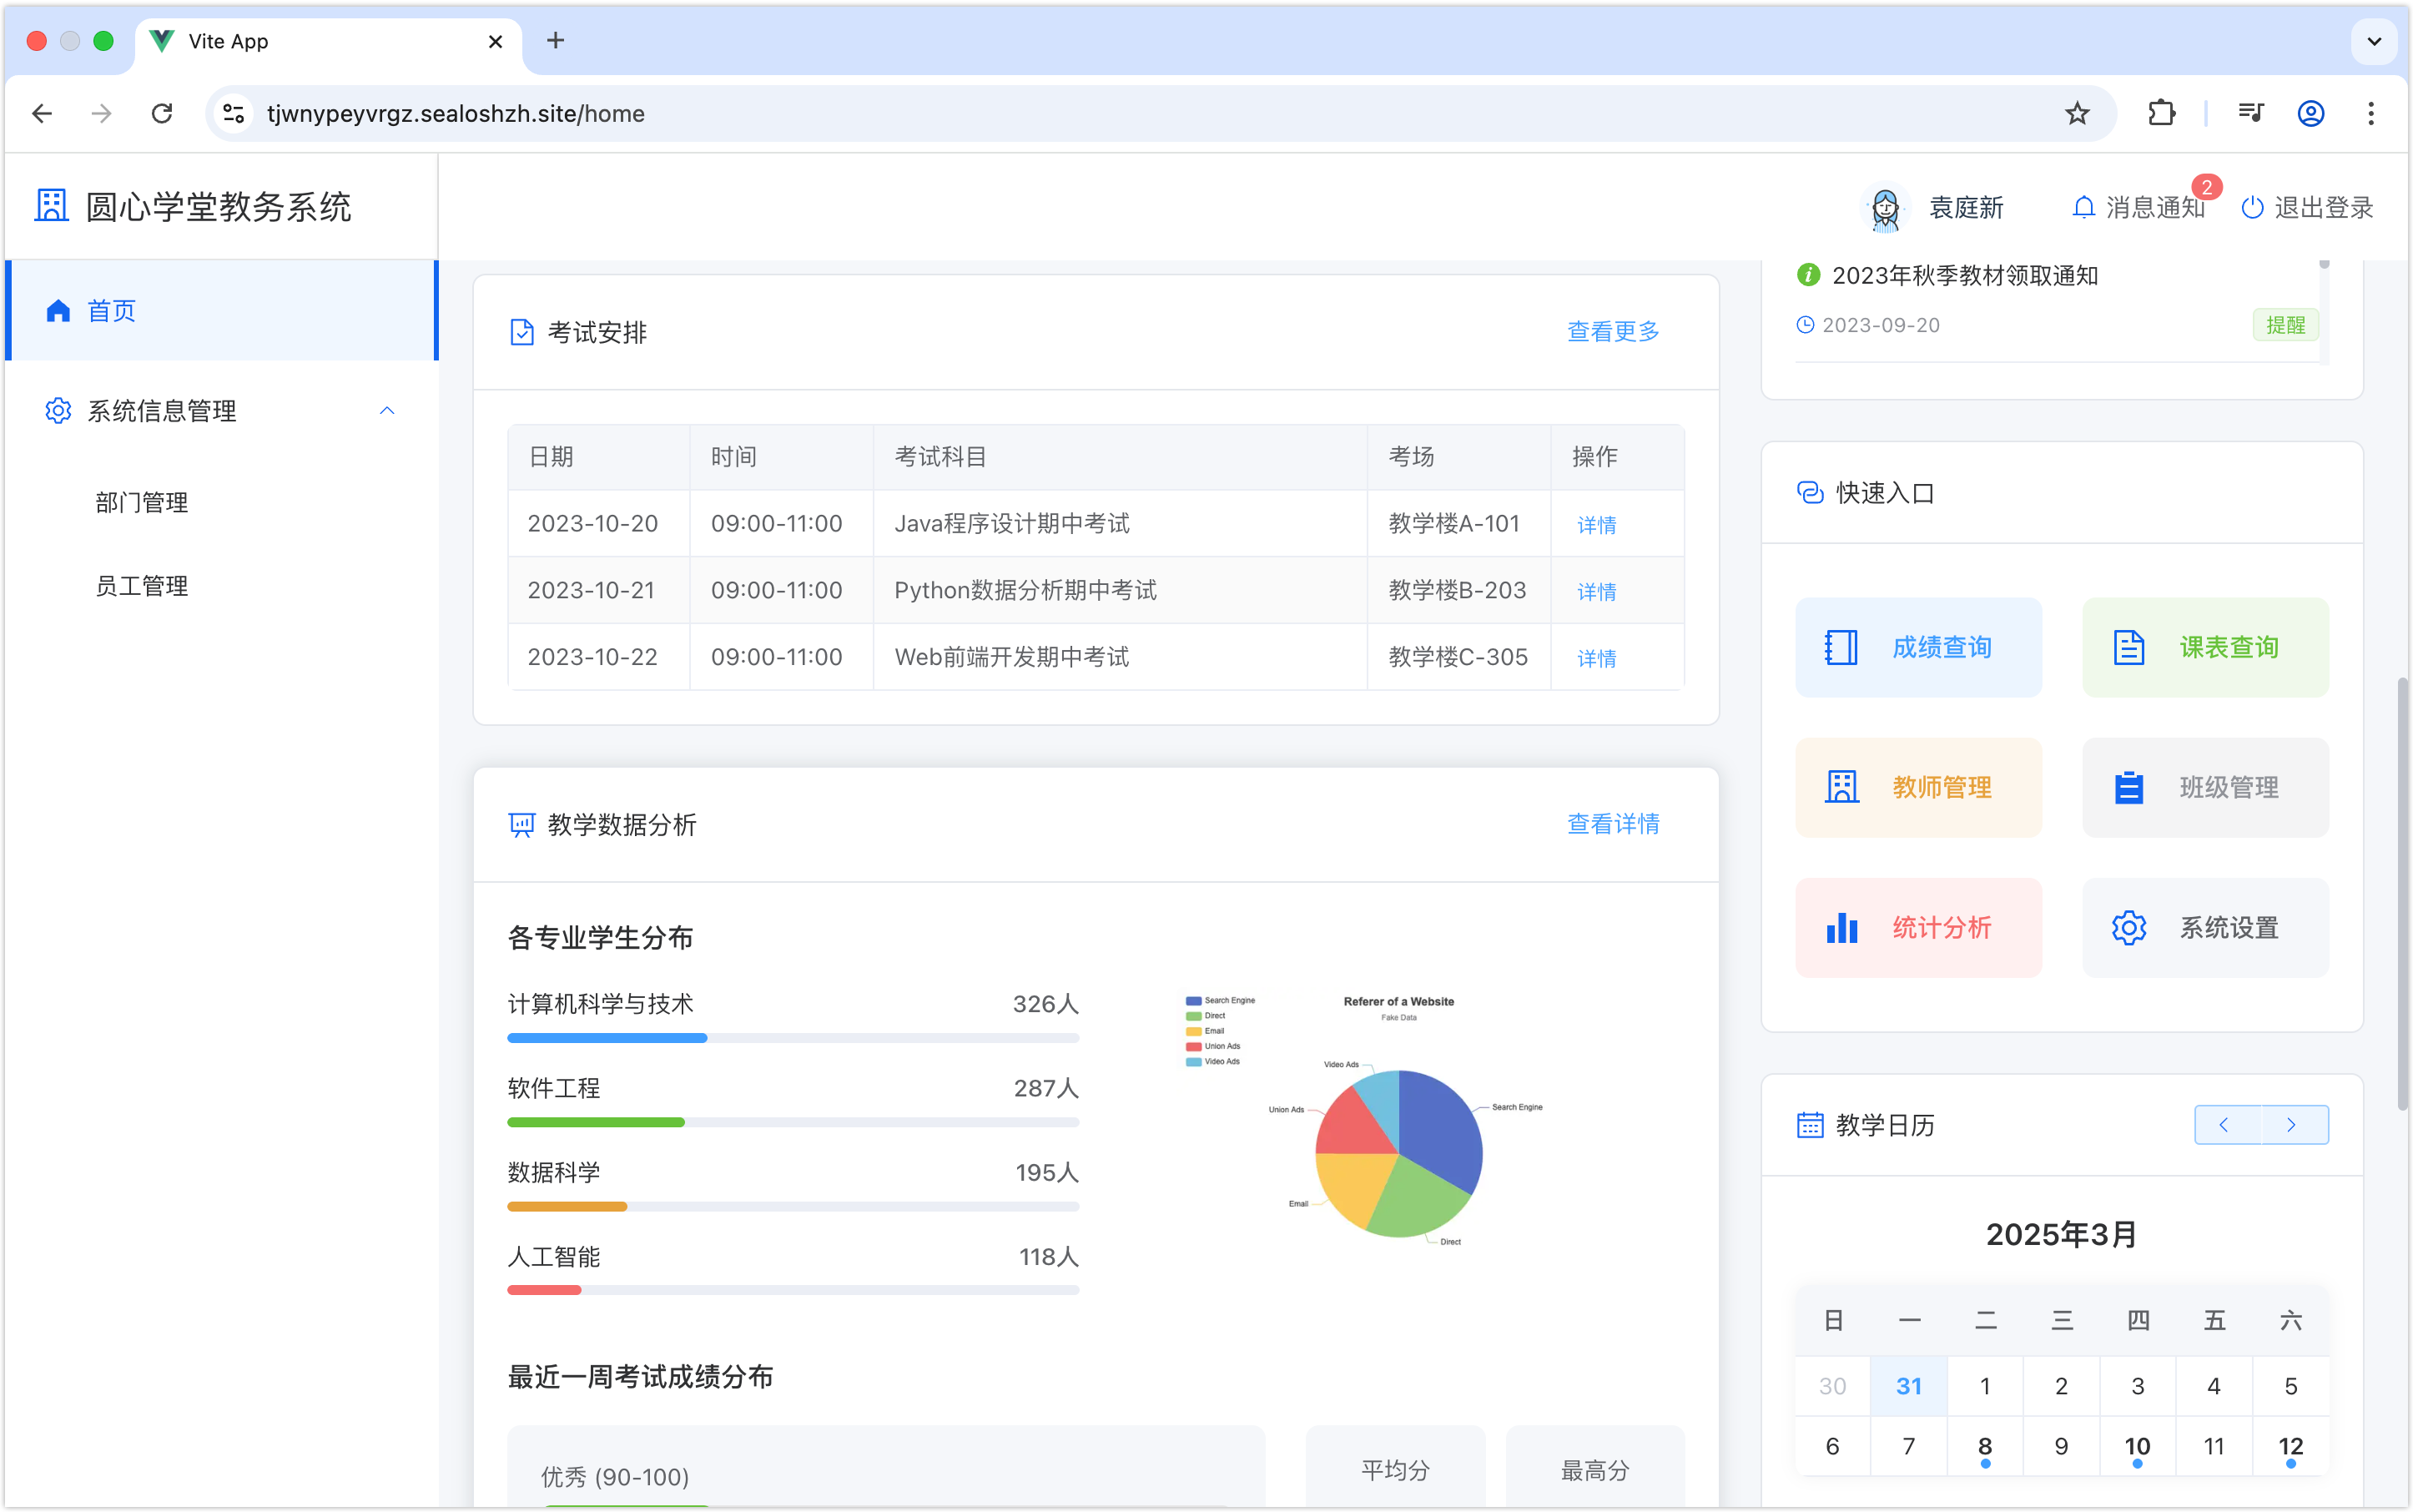Open 课表查询 quick entry tile
Viewport: 2413px width, 1512px height.
(2204, 647)
